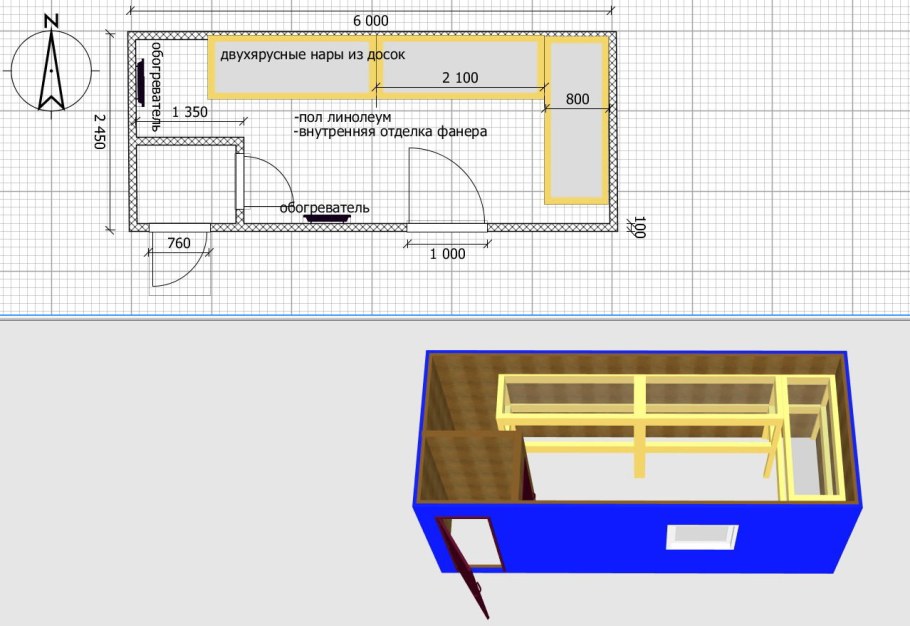The width and height of the screenshot is (910, 626).
Task: Select the north compass rose
Action: click(50, 70)
